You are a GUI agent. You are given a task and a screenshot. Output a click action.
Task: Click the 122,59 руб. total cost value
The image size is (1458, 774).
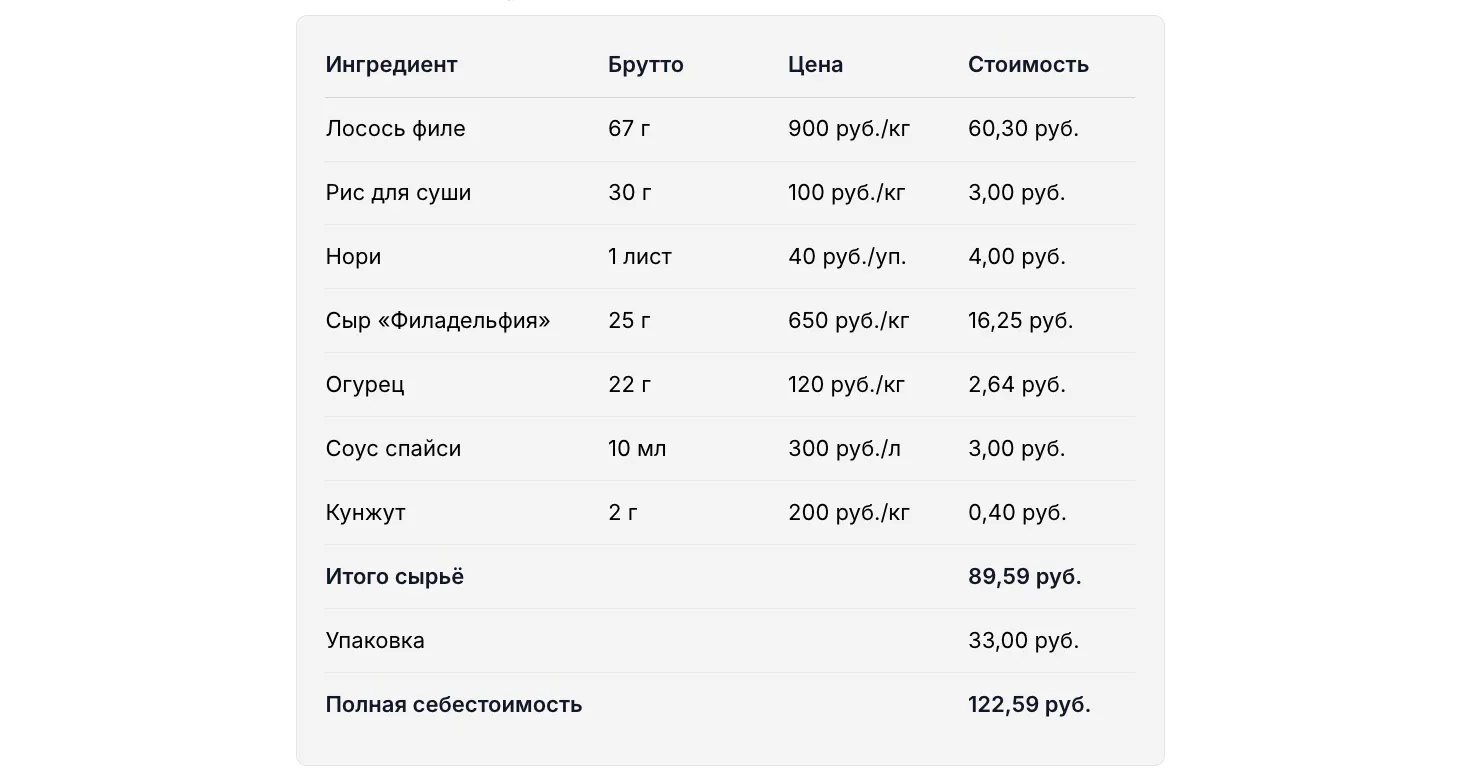1029,705
